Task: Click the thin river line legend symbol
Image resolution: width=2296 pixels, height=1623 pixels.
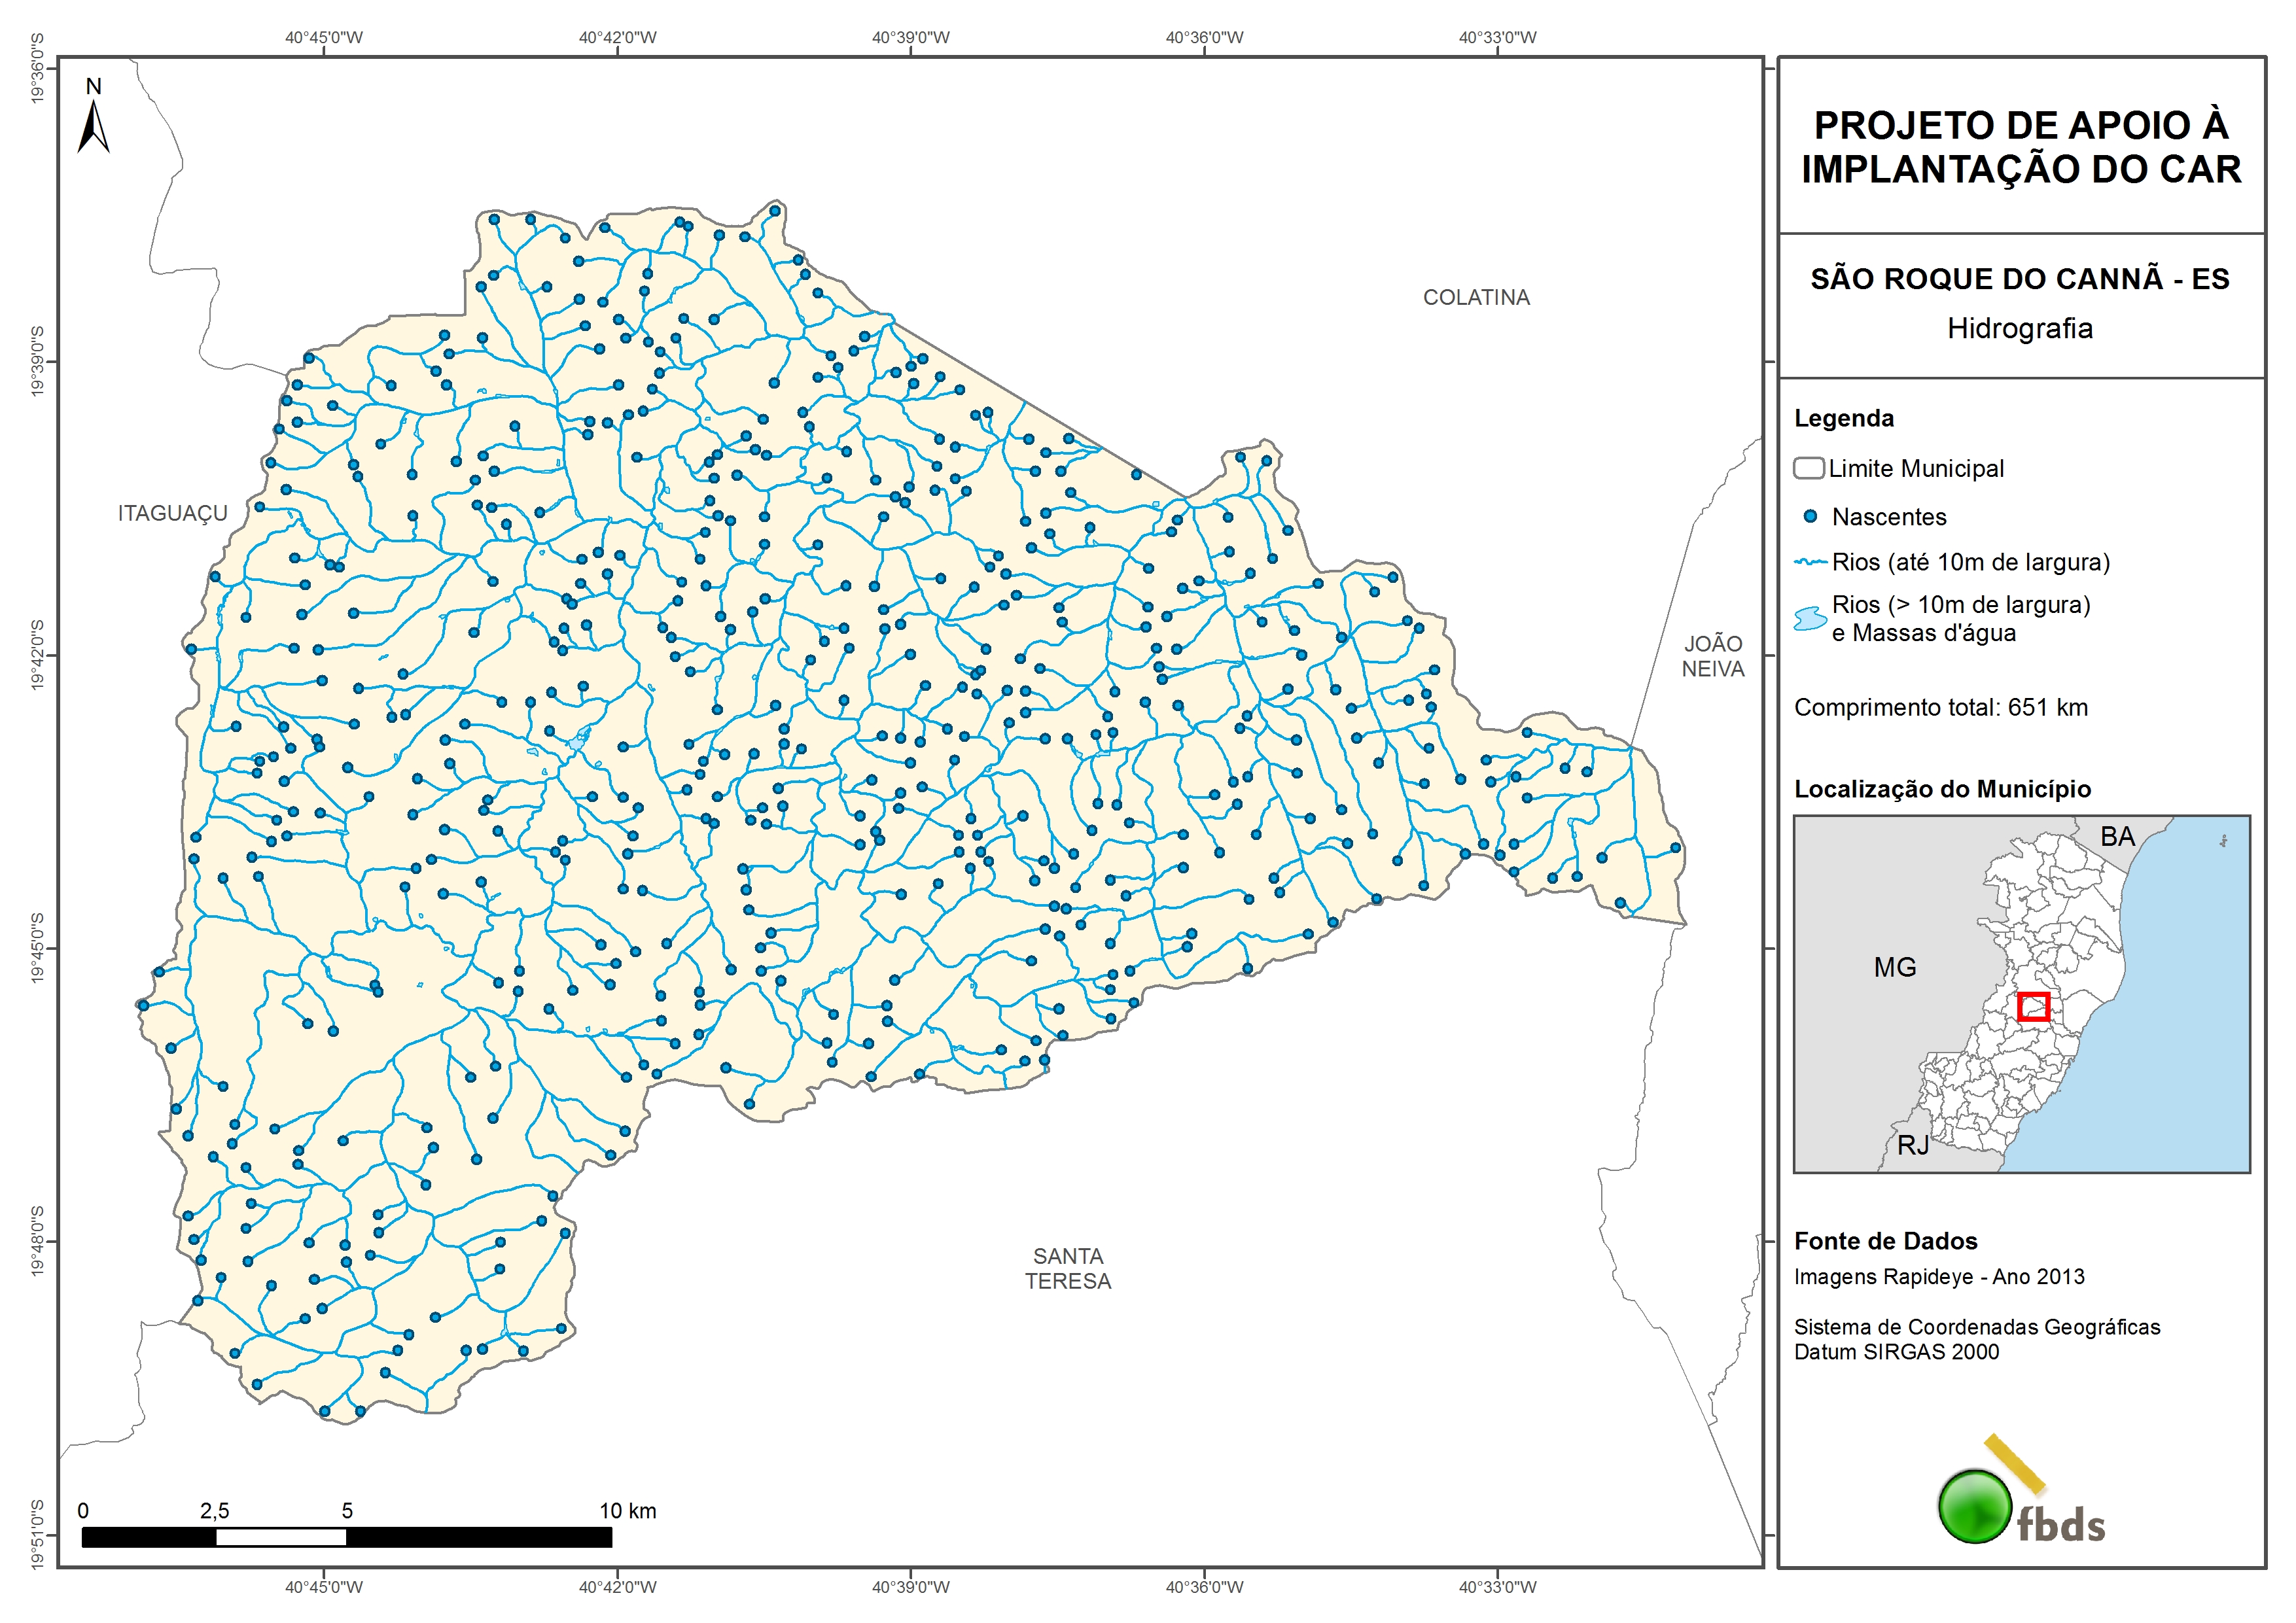Action: pyautogui.click(x=1810, y=562)
